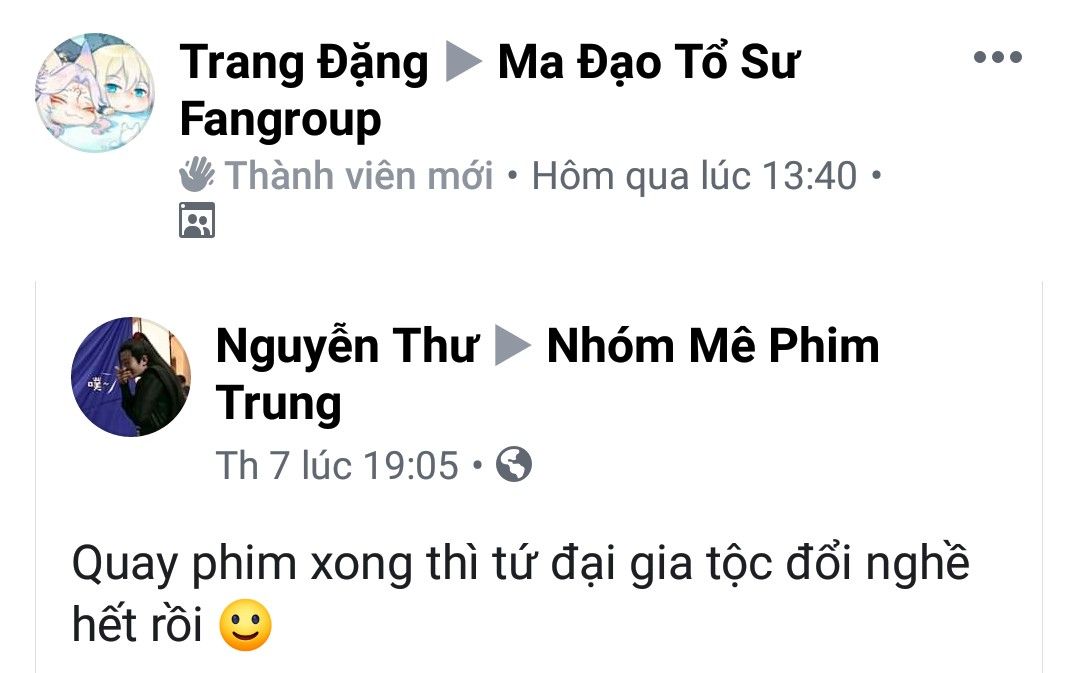
Task: Click the hết rồi text line
Action: tap(137, 626)
